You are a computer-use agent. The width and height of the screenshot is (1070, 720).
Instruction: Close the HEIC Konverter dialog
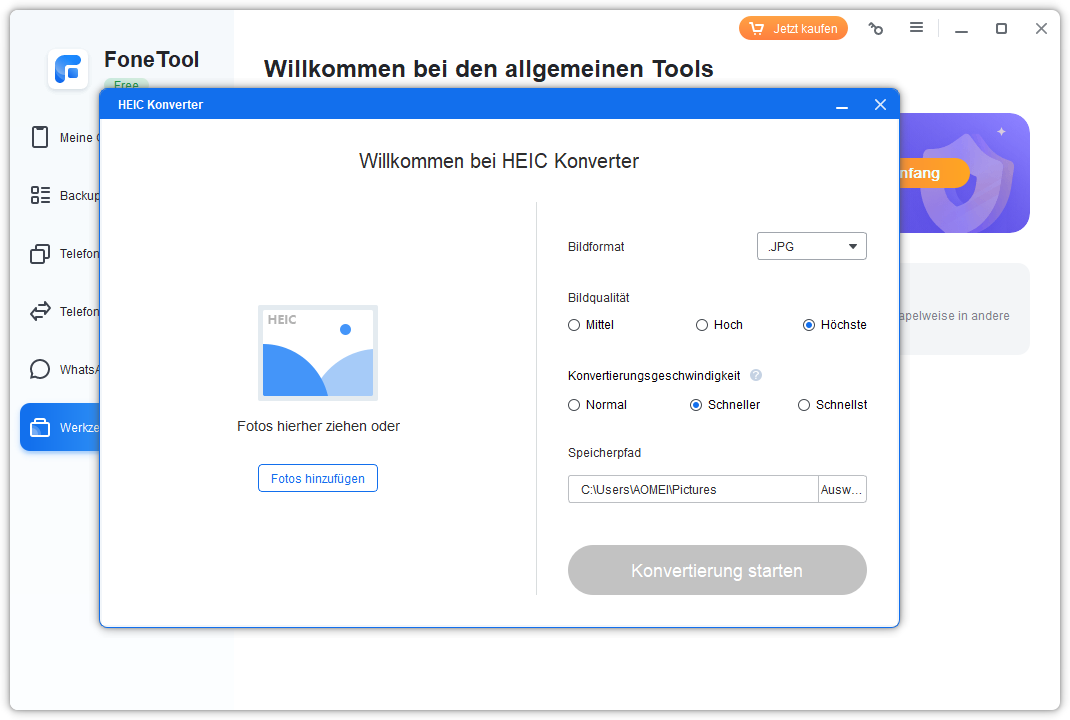coord(880,105)
